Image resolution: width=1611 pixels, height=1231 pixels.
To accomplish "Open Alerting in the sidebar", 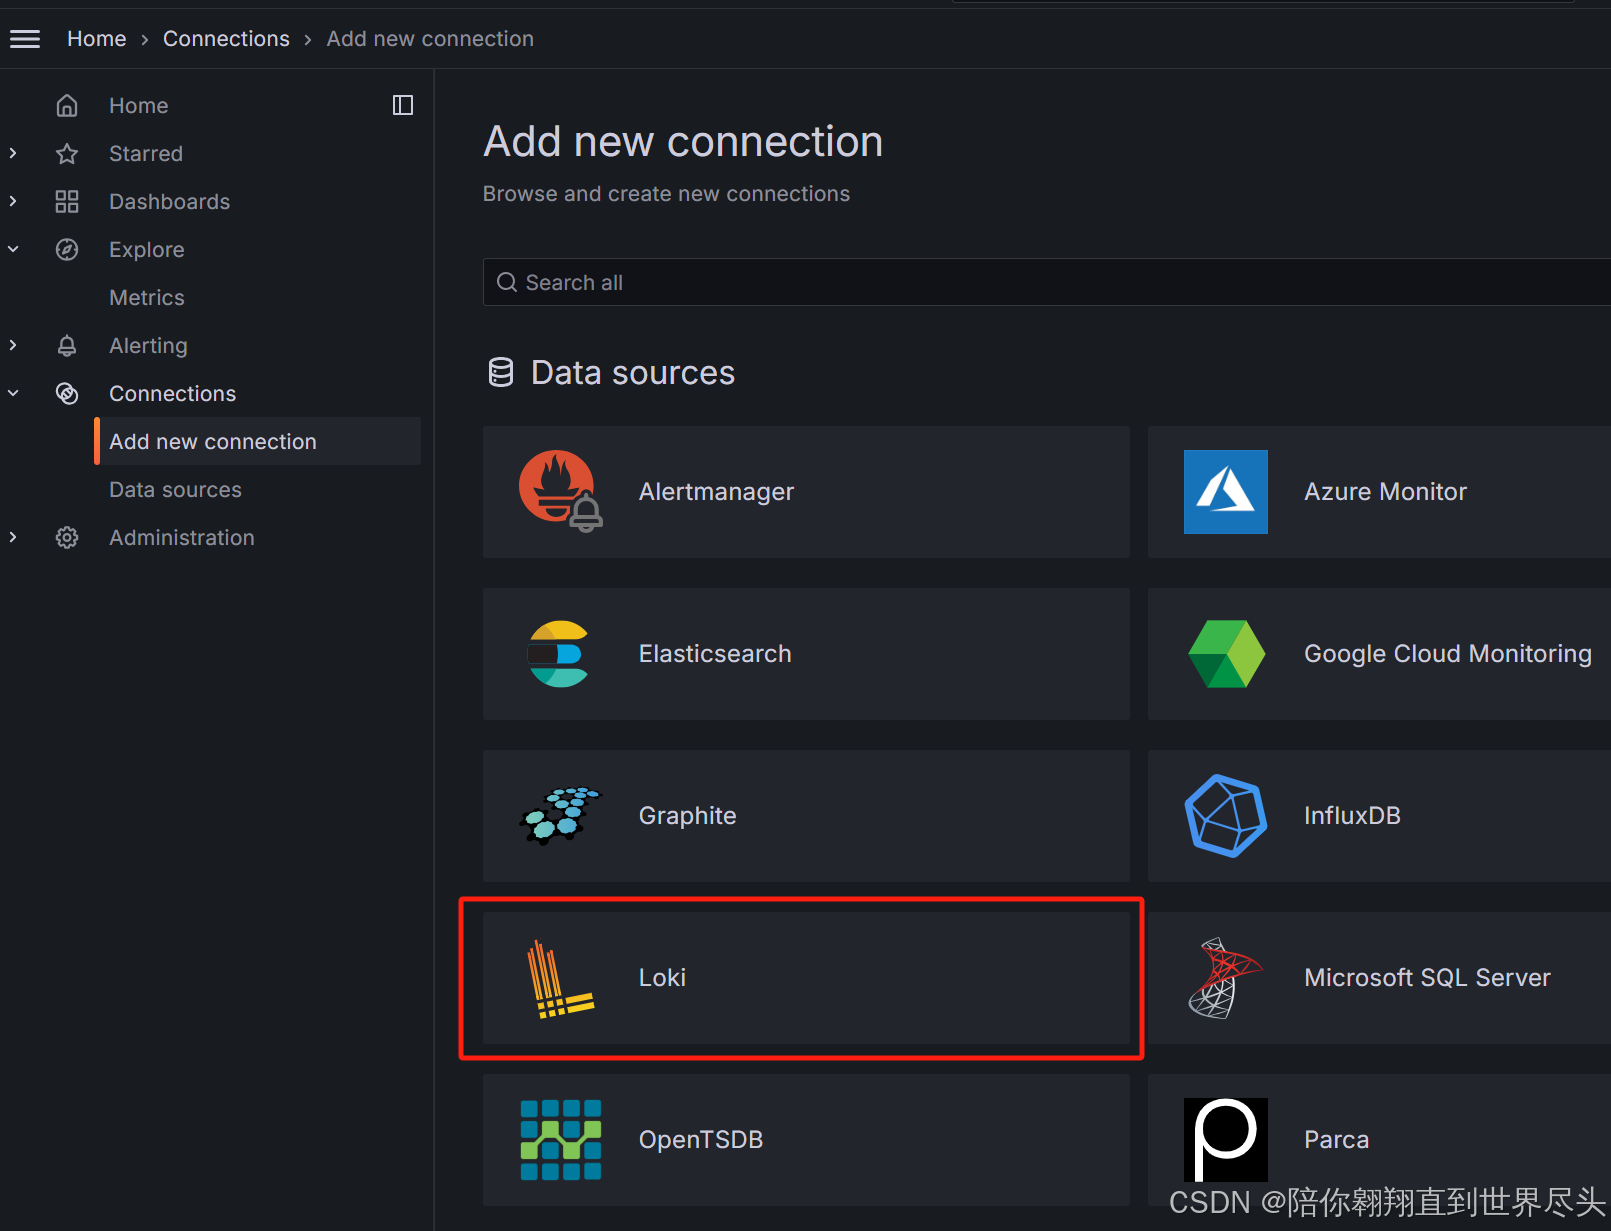I will tap(148, 346).
